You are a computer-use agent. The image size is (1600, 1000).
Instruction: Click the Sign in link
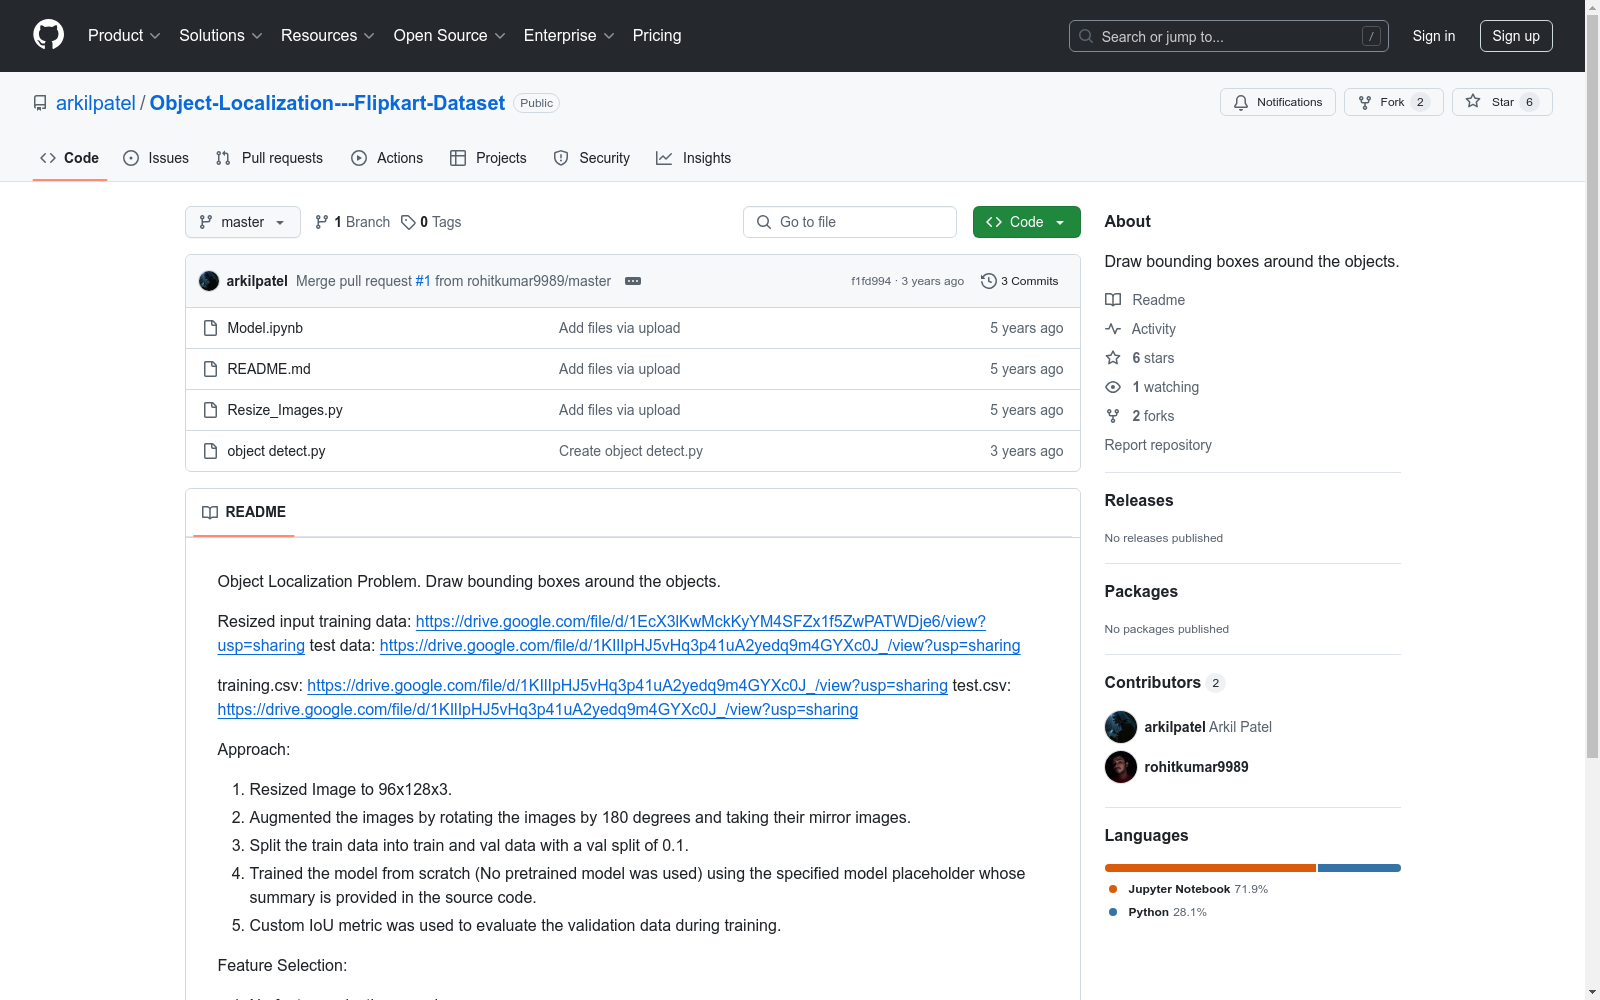click(x=1434, y=36)
